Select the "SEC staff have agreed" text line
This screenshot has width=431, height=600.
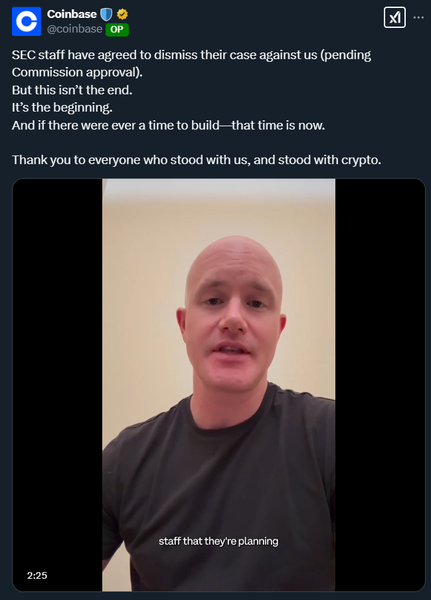(191, 55)
